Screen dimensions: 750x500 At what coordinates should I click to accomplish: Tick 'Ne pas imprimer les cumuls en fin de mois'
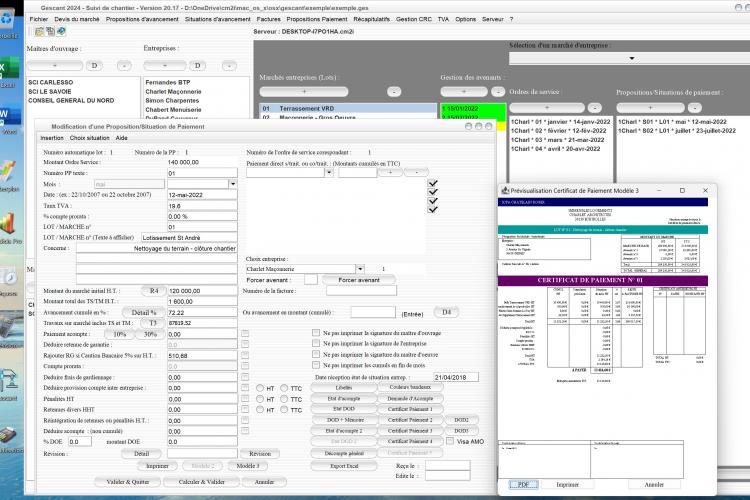pos(316,365)
